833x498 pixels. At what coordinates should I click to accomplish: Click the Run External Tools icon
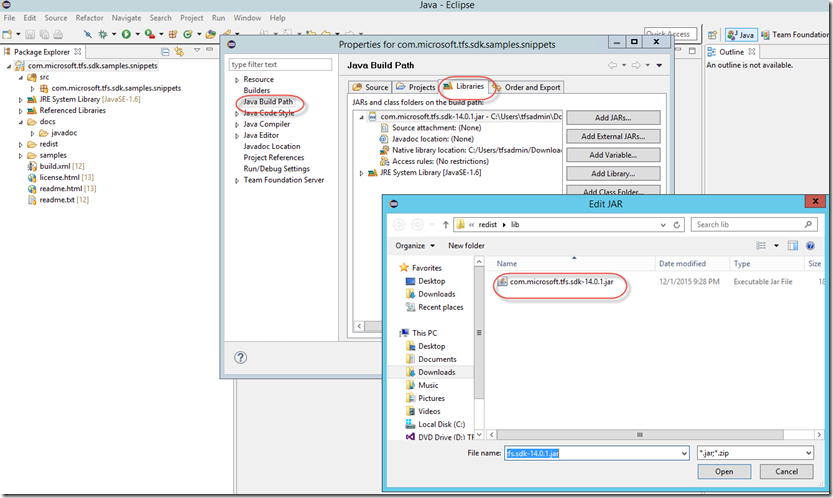pyautogui.click(x=150, y=35)
